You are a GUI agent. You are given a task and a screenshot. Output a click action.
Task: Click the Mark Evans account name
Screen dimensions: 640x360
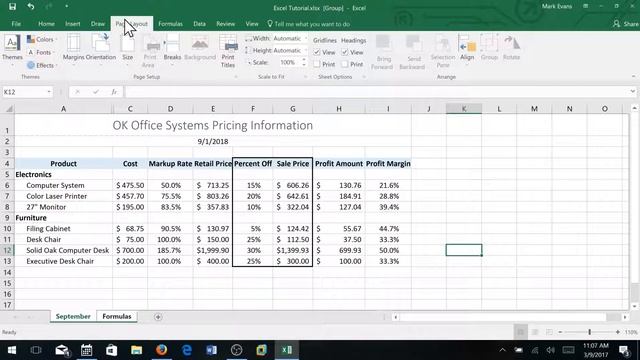pyautogui.click(x=557, y=7)
